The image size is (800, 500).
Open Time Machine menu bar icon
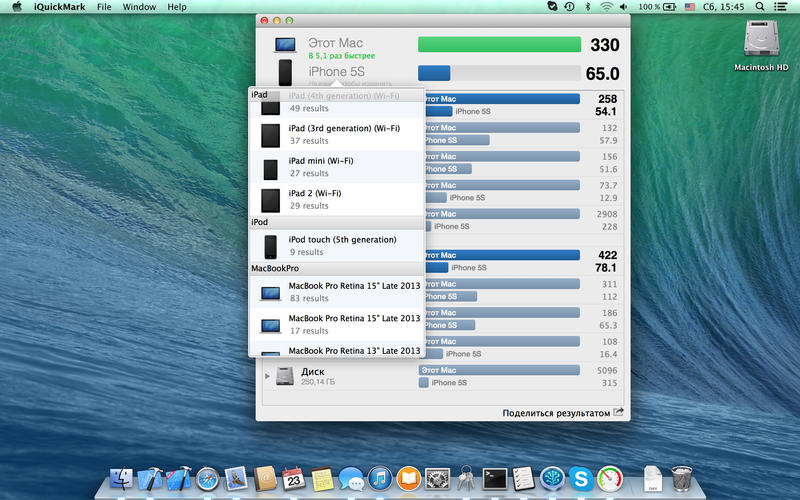pyautogui.click(x=569, y=7)
